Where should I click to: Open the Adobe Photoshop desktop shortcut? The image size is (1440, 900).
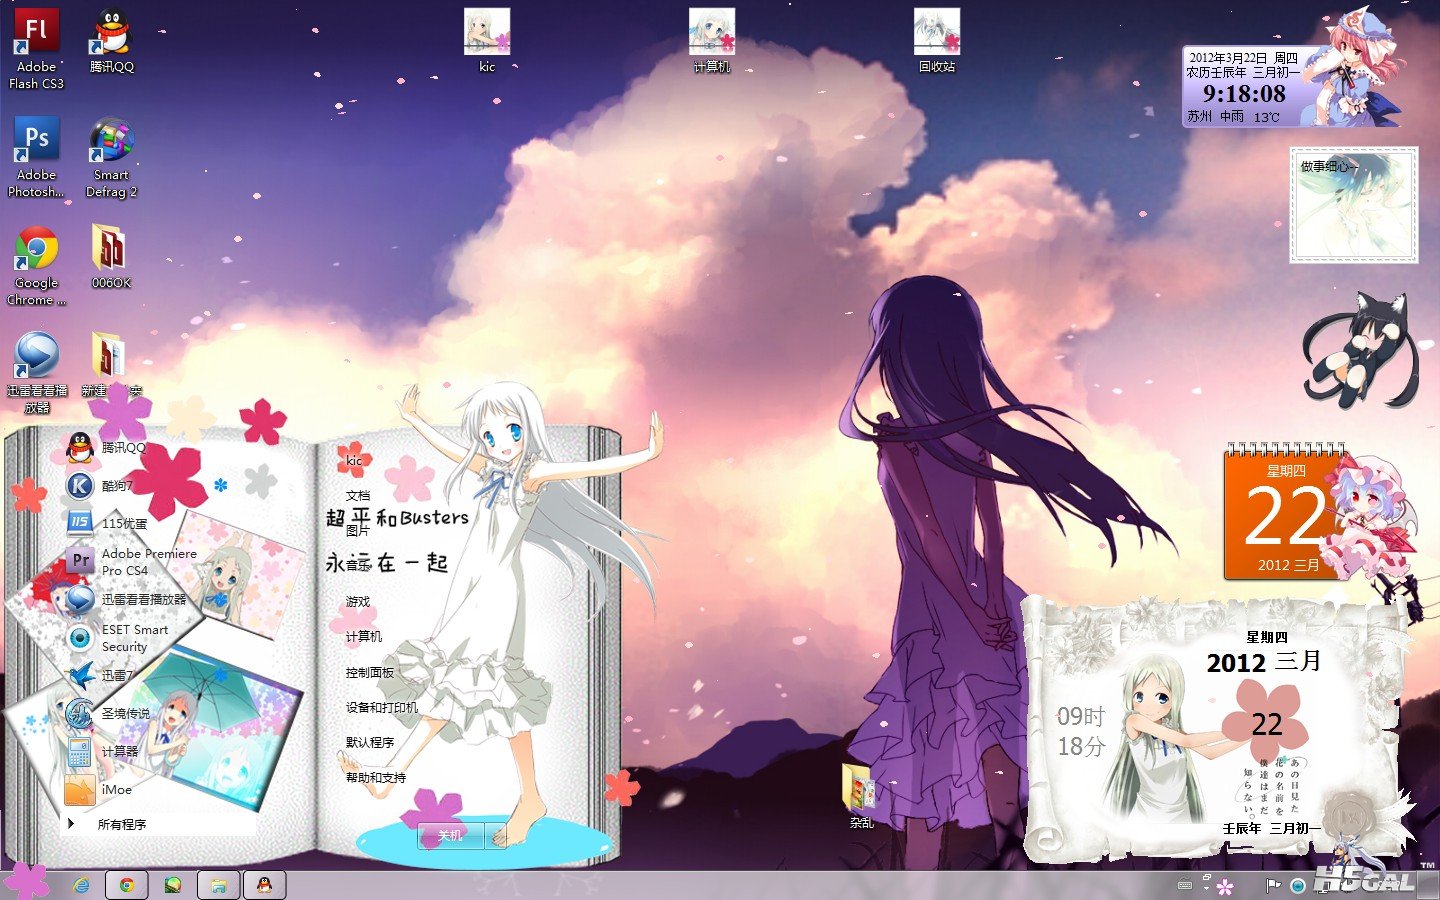click(37, 157)
